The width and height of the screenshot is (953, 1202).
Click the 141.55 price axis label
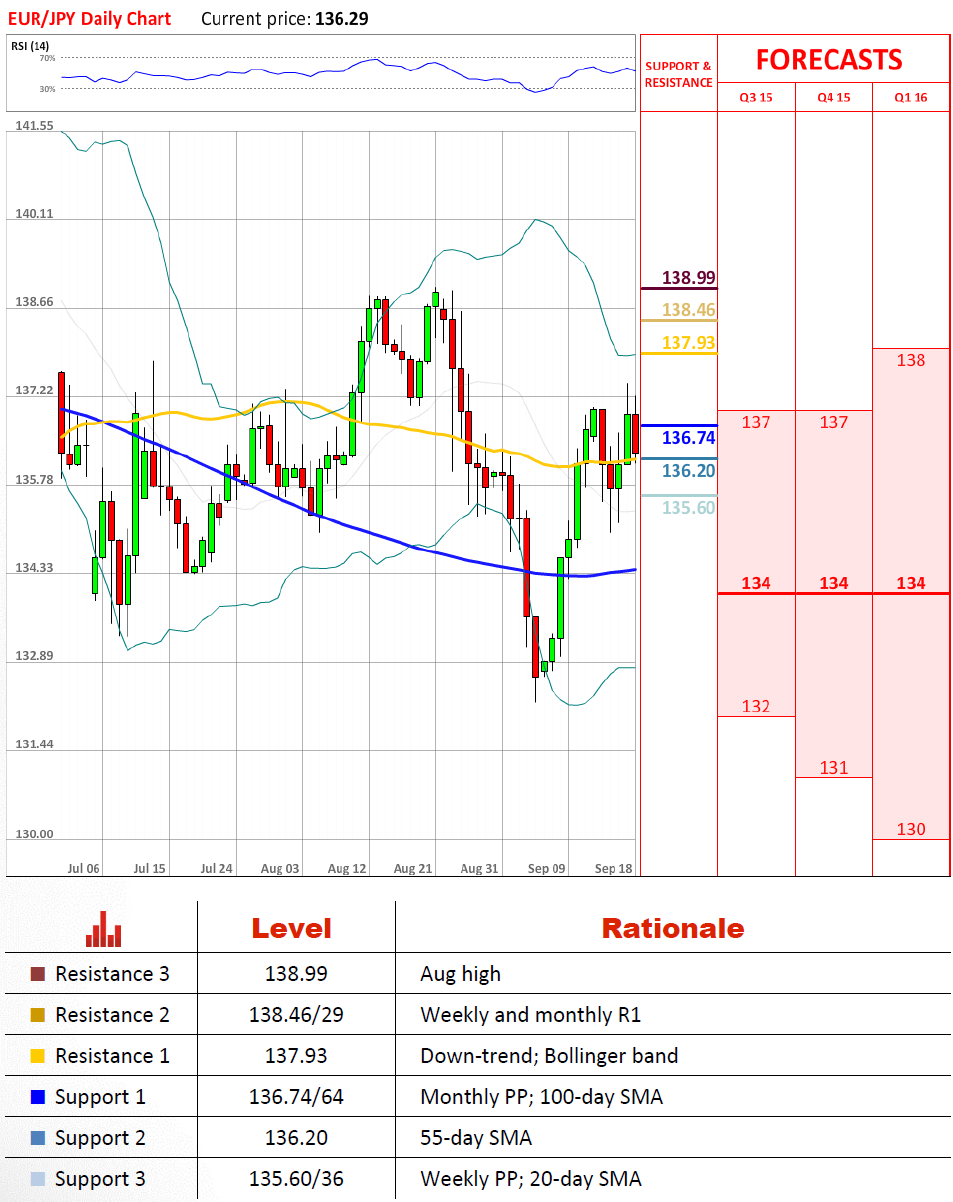pos(33,126)
